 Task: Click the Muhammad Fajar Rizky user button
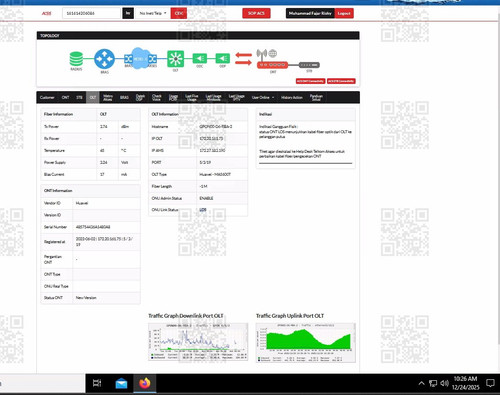(x=310, y=13)
